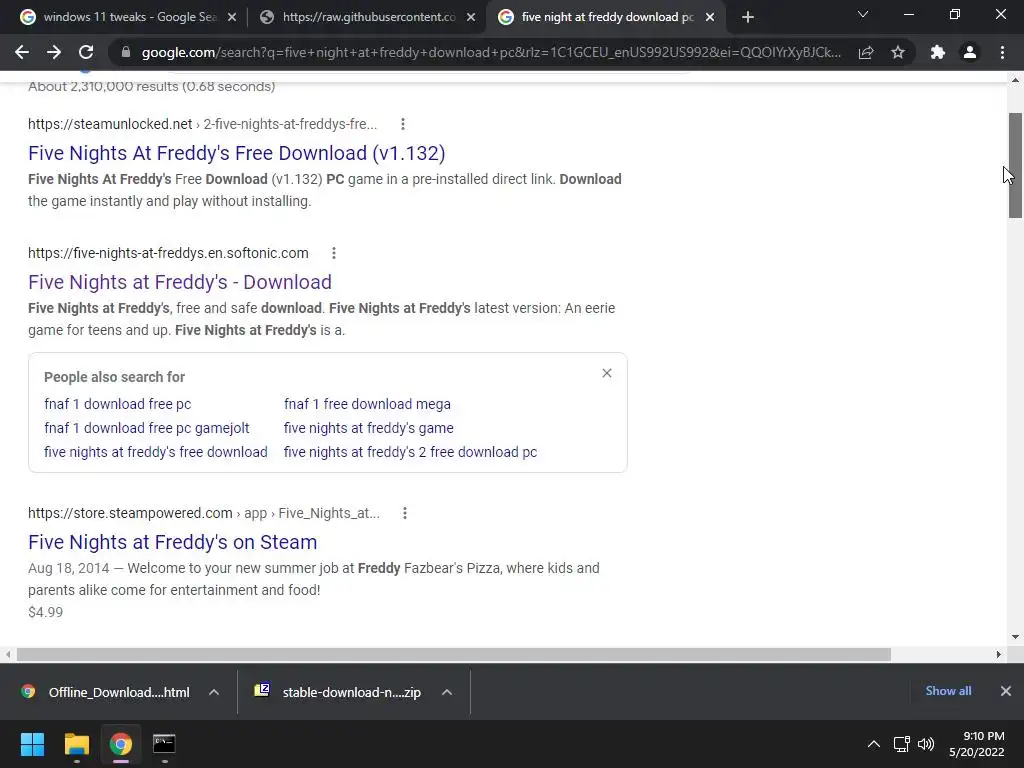Open Five Nights At Freddy's Free Download link
The height and width of the screenshot is (768, 1024).
(236, 153)
